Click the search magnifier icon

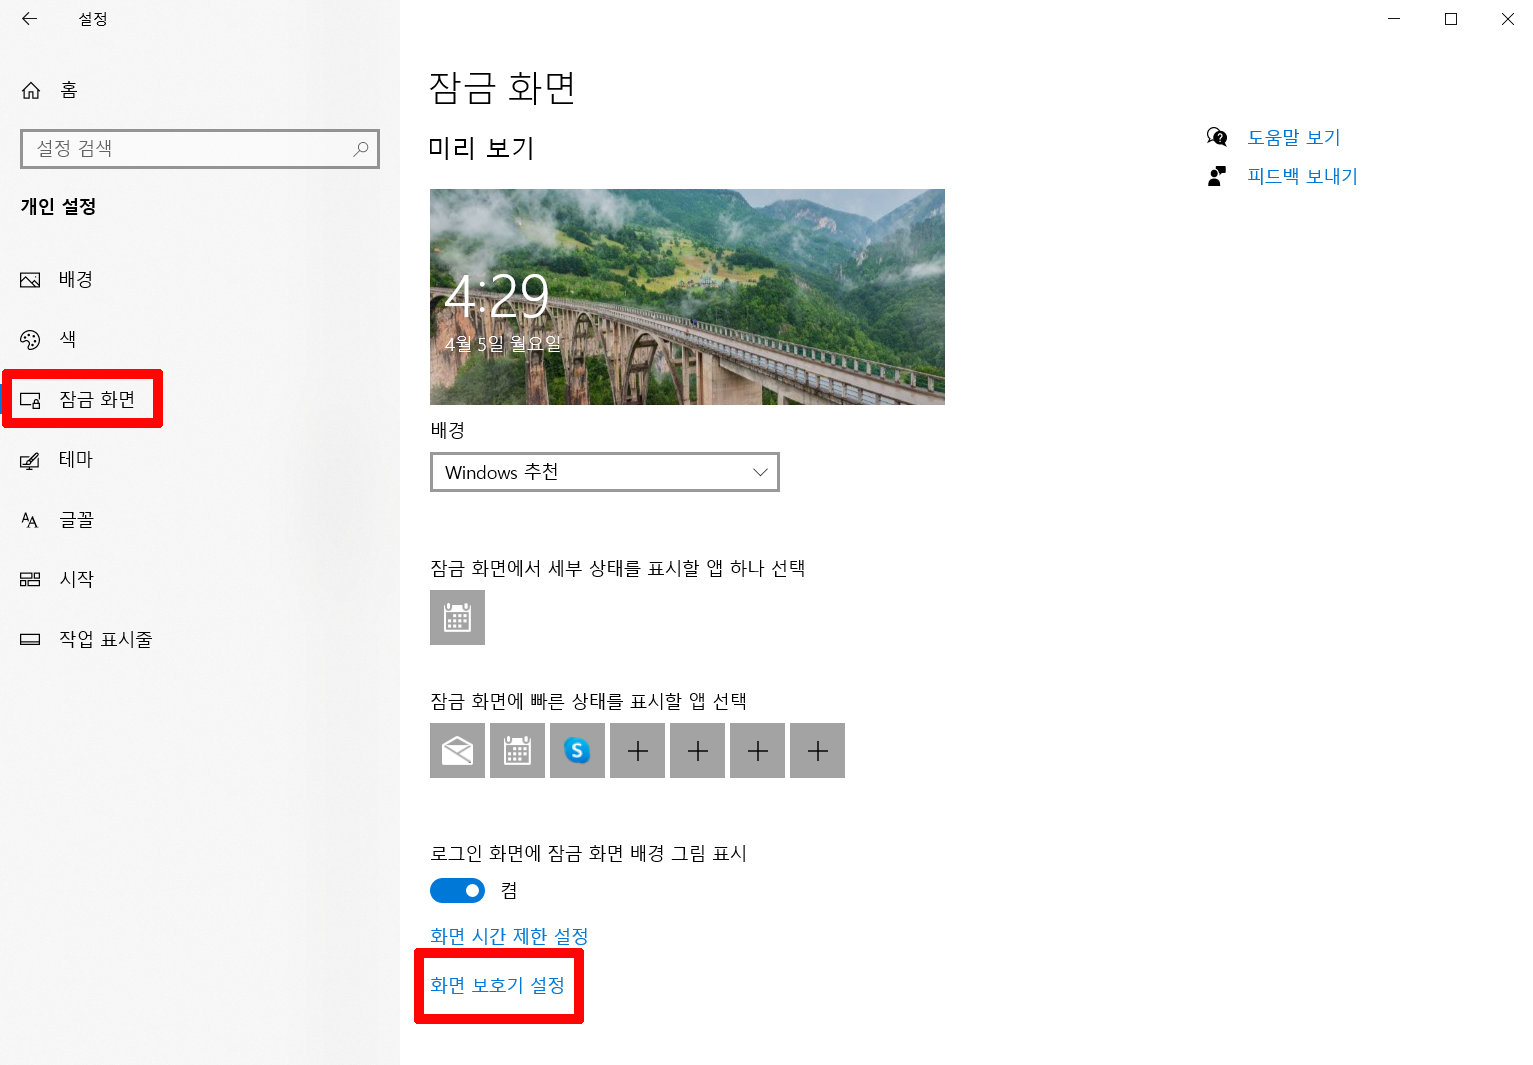coord(361,149)
